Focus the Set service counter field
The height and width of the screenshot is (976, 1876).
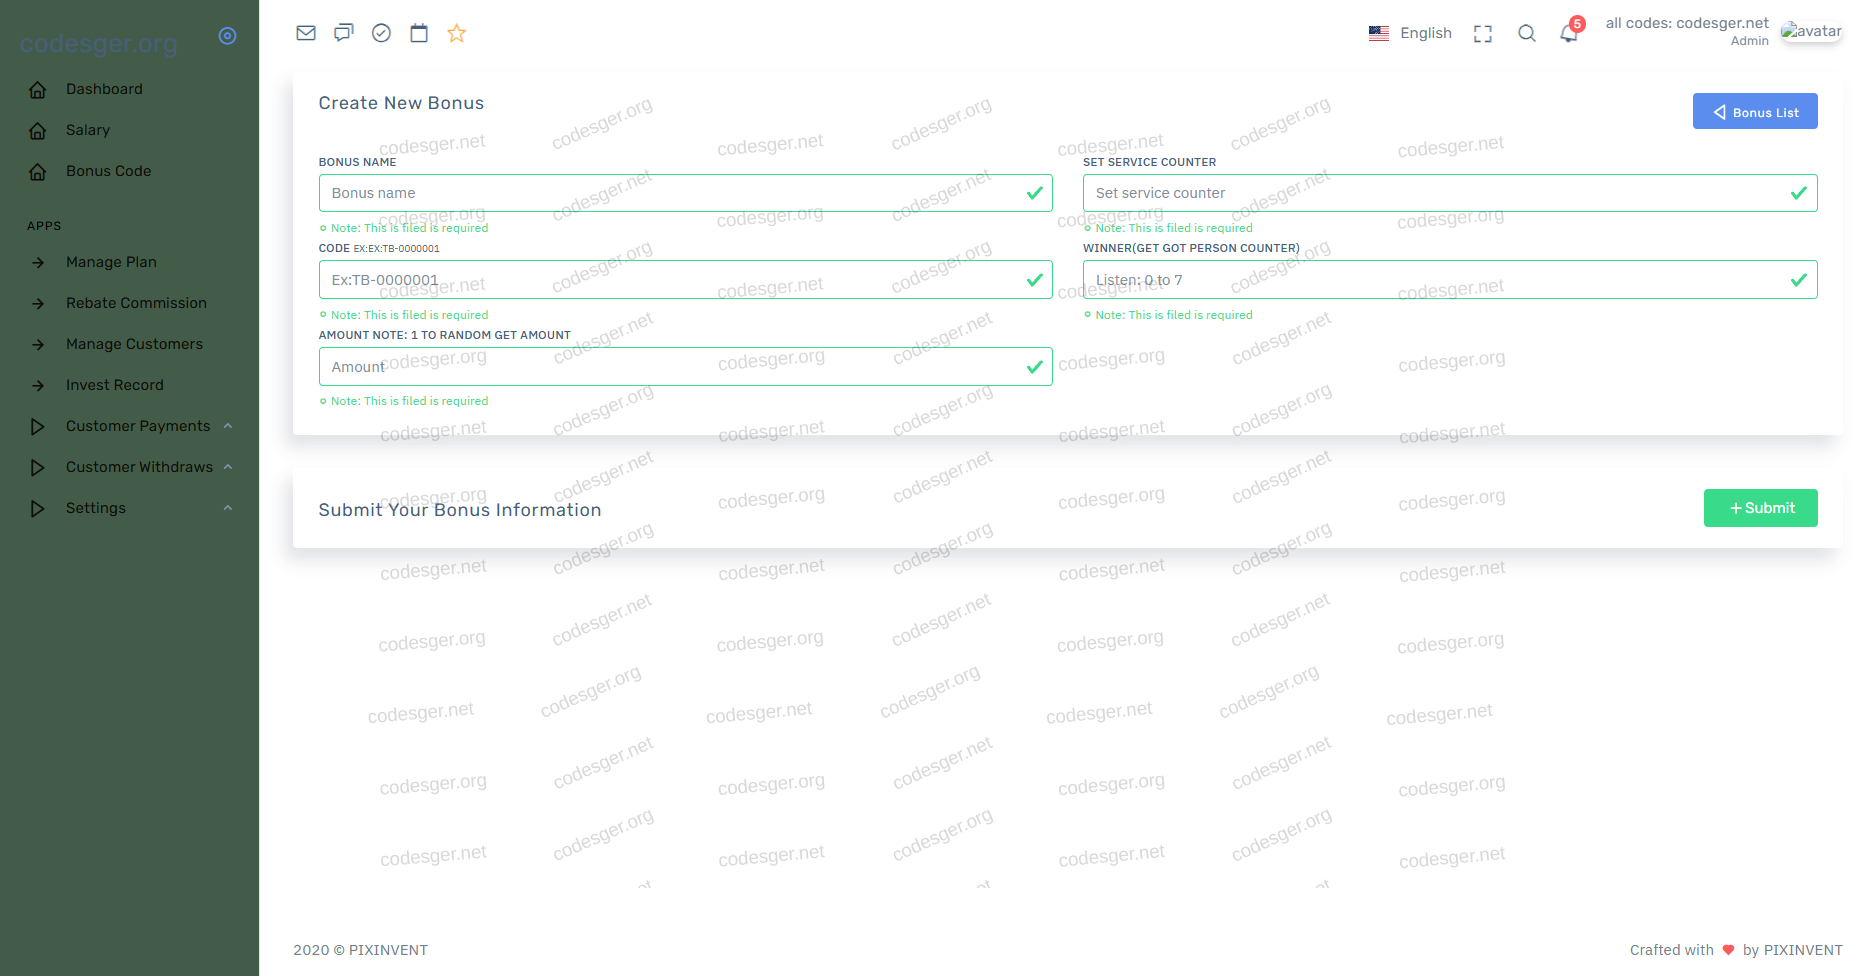tap(1435, 193)
